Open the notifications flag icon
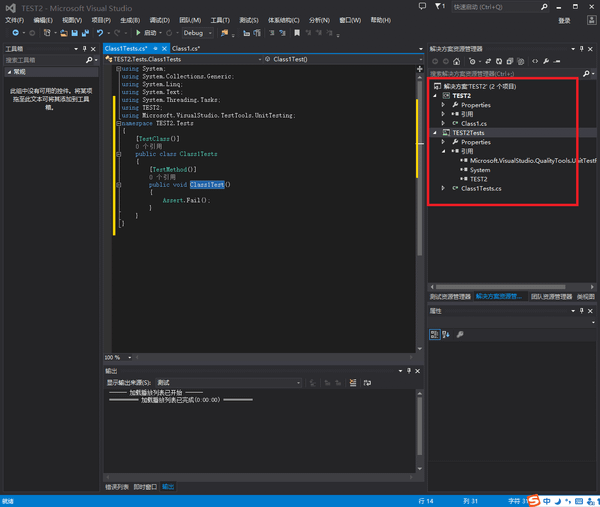Viewport: 600px width, 507px height. [x=439, y=6]
